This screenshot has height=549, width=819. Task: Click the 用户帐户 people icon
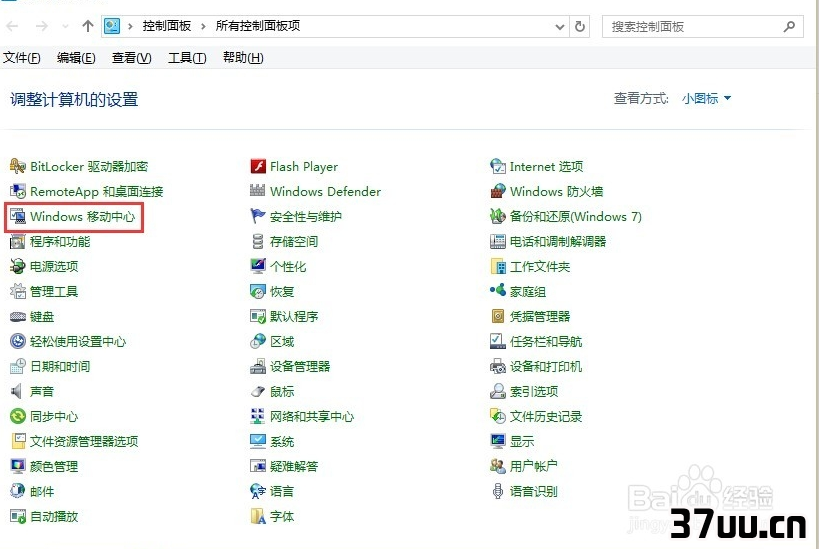[x=498, y=465]
